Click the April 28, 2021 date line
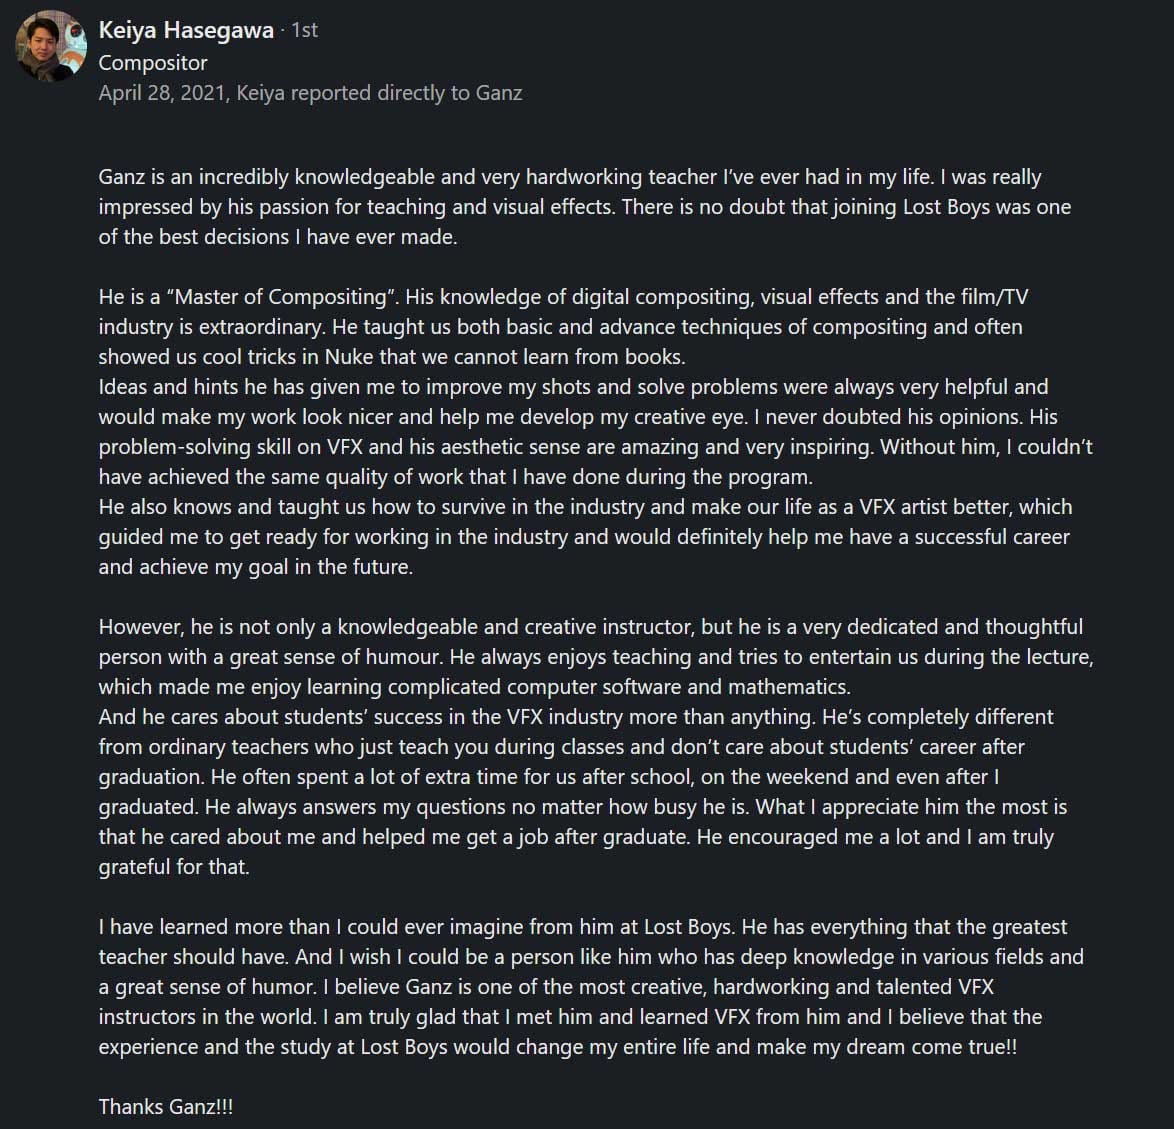 coord(310,93)
